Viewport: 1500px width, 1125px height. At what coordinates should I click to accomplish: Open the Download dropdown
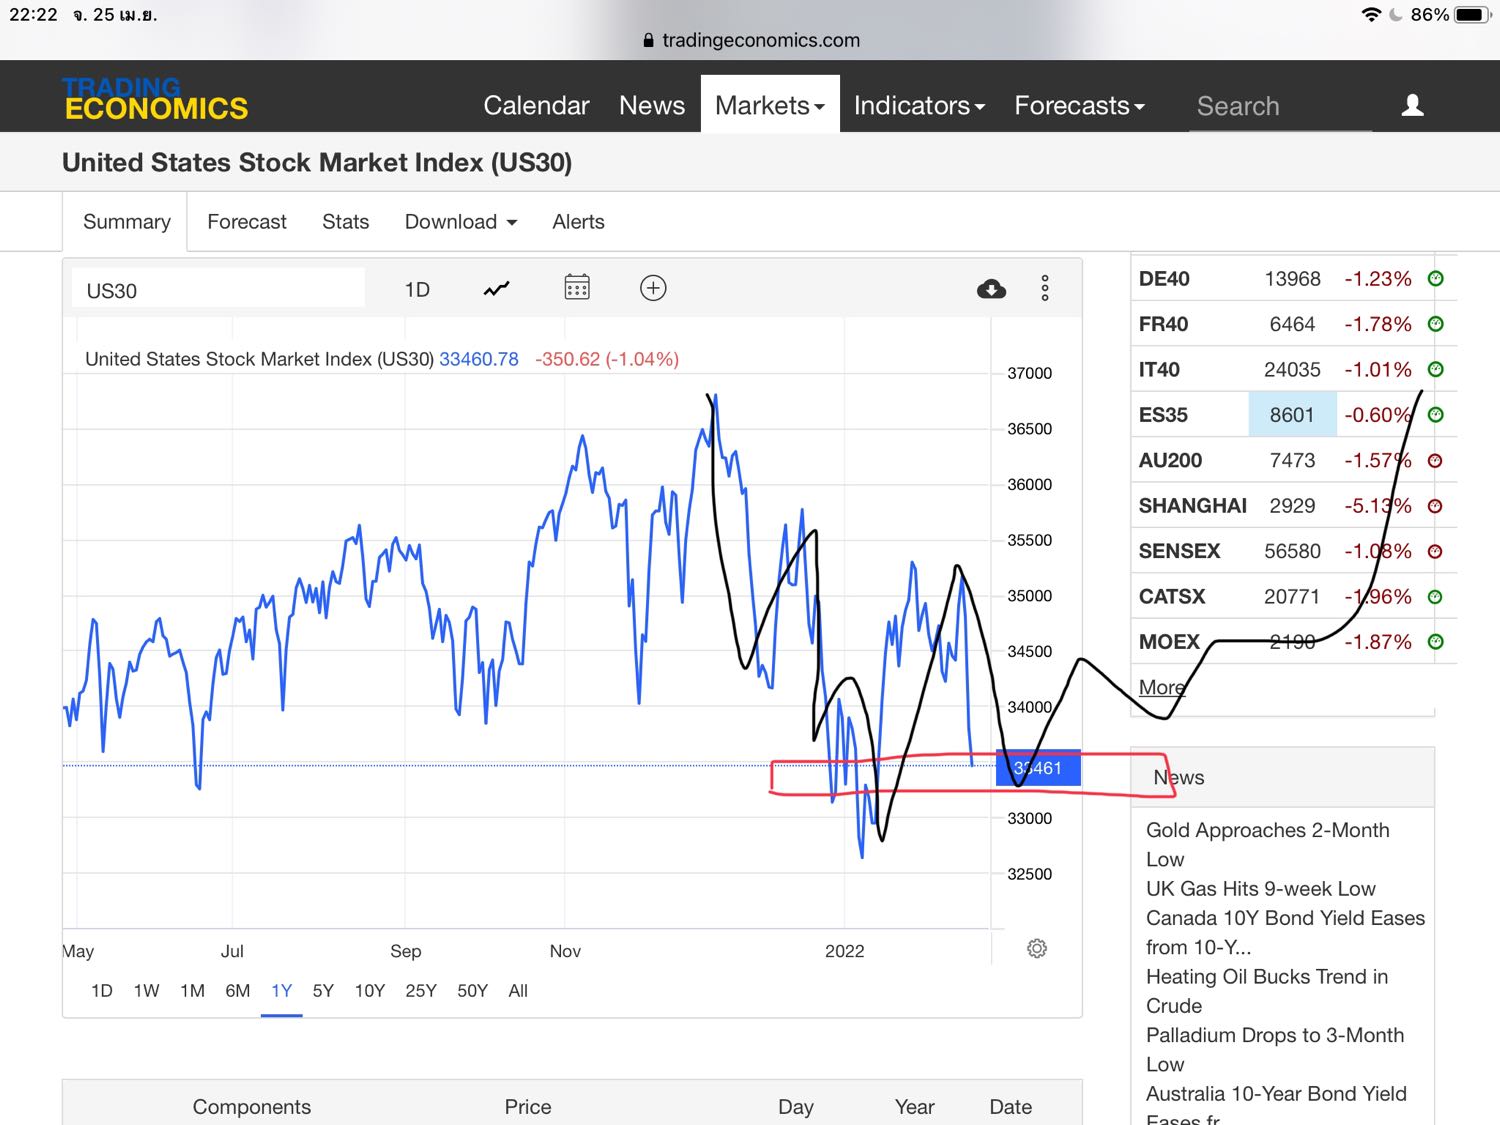[x=460, y=222]
